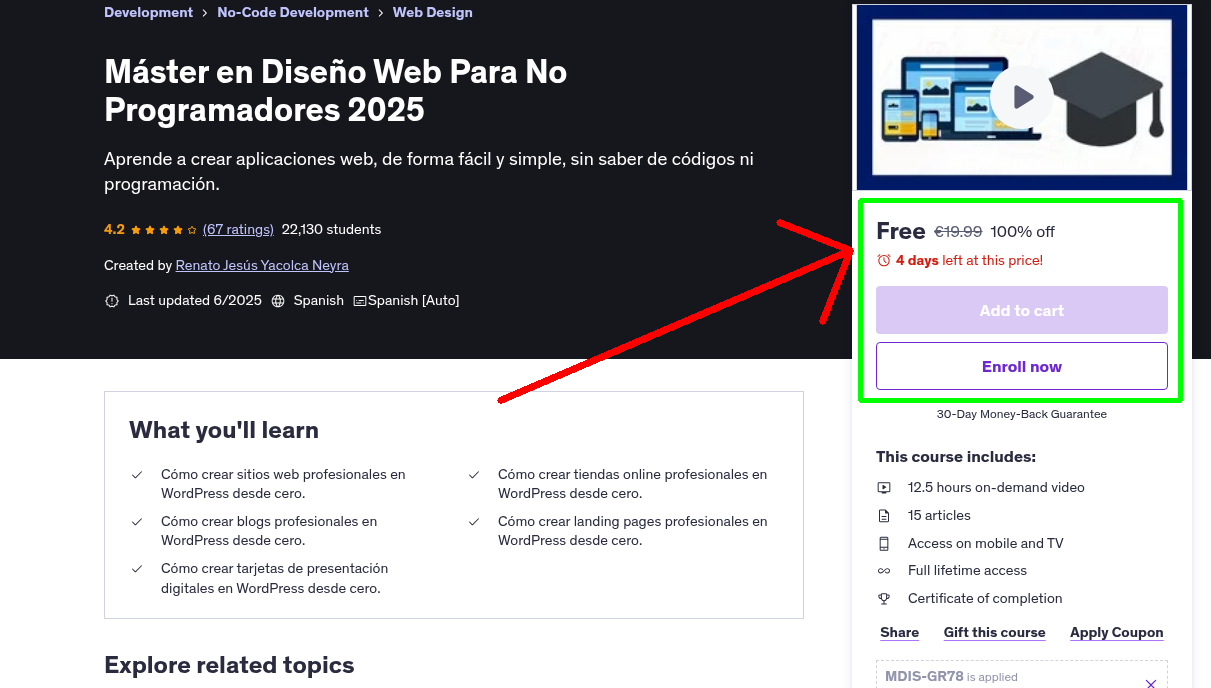Select Gift this course
The height and width of the screenshot is (688, 1211).
pyautogui.click(x=994, y=632)
